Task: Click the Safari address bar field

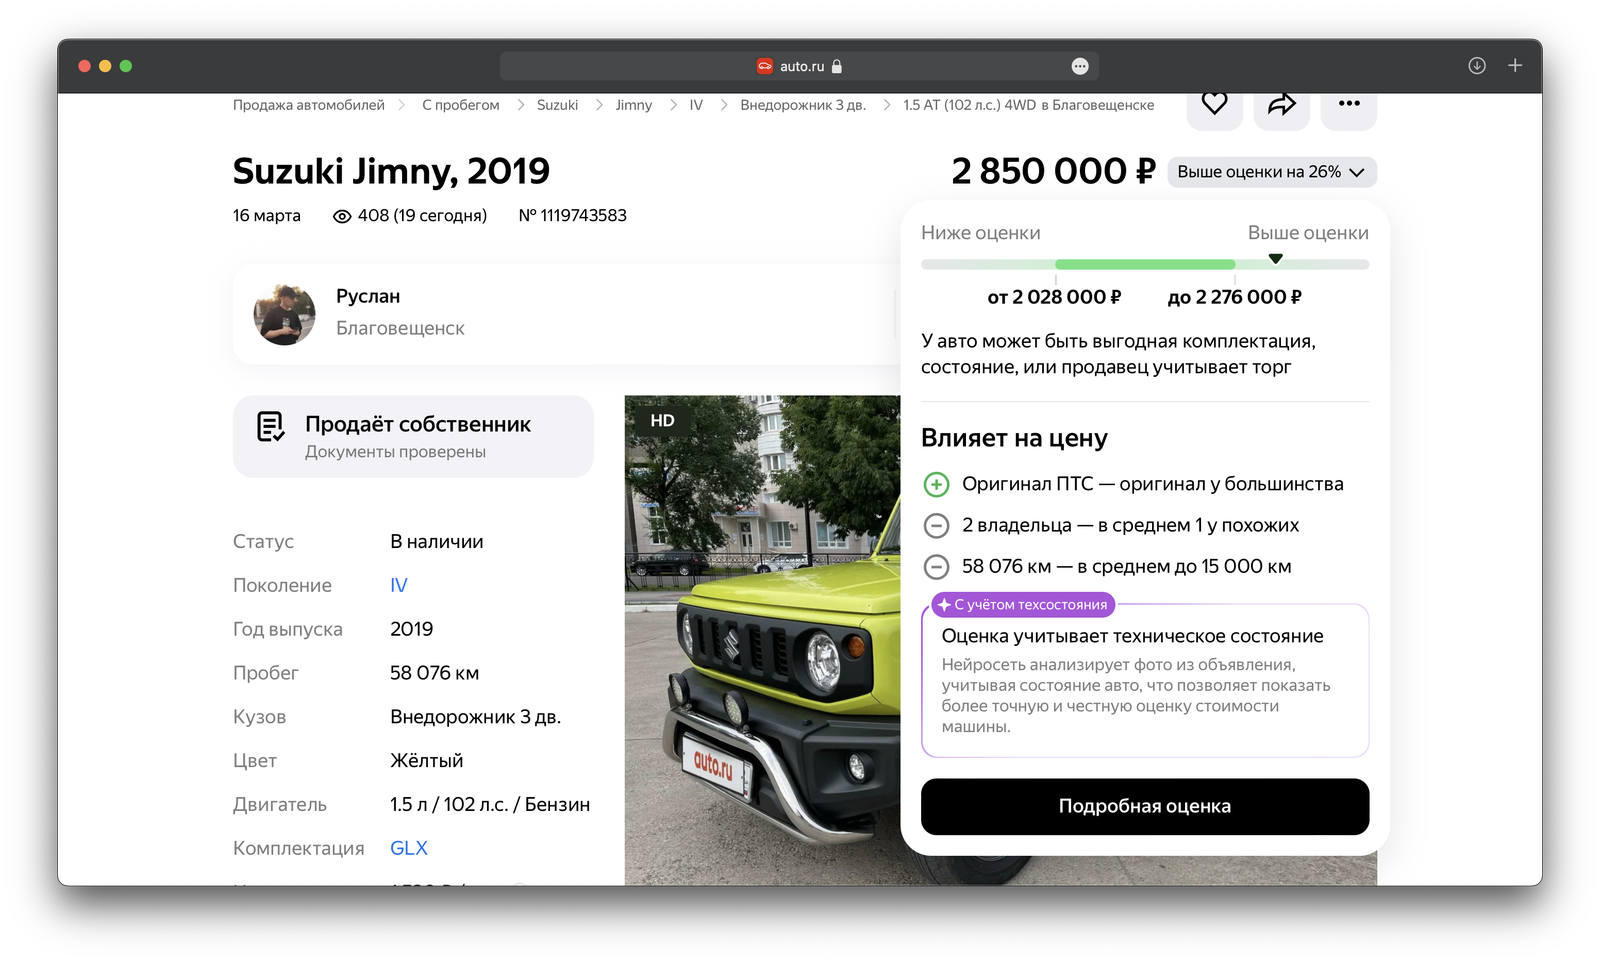Action: [800, 66]
